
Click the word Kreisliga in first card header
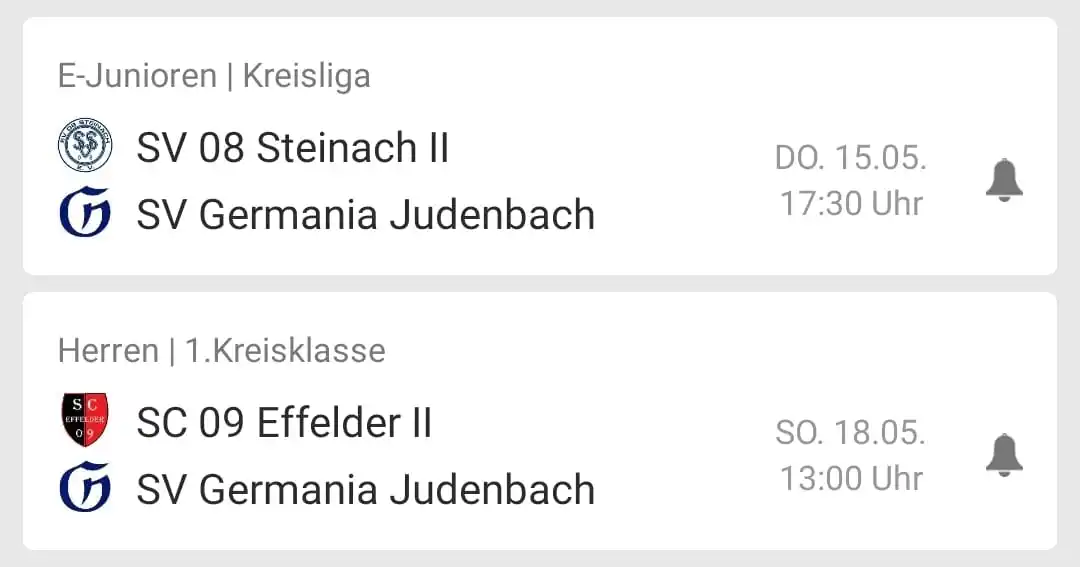coord(307,76)
